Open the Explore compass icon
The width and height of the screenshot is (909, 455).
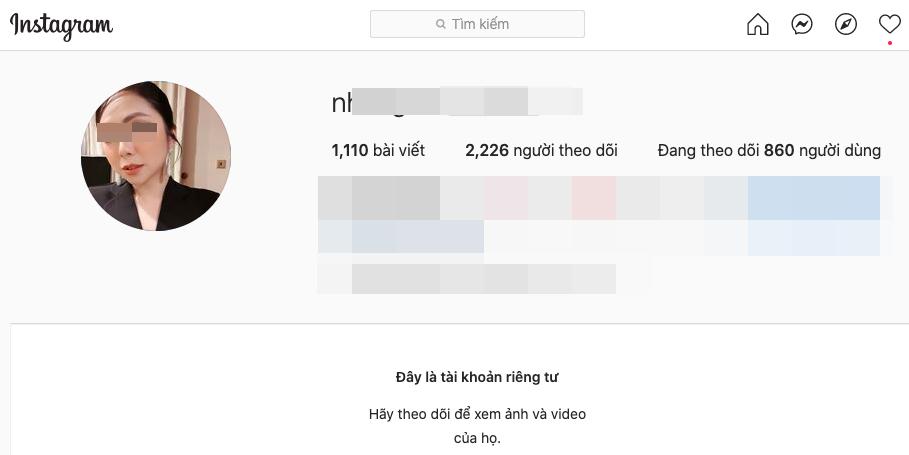coord(846,24)
